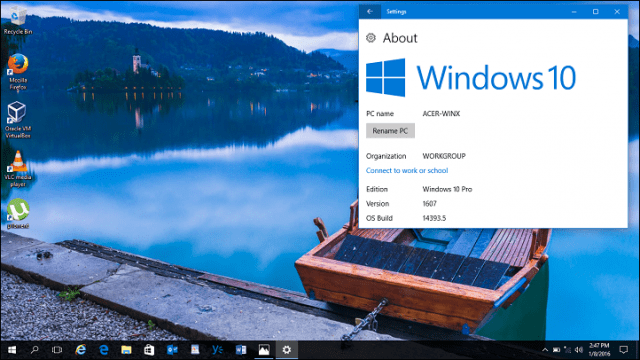Image resolution: width=640 pixels, height=360 pixels.
Task: Click the OS Build value 14393.5
Action: [434, 218]
